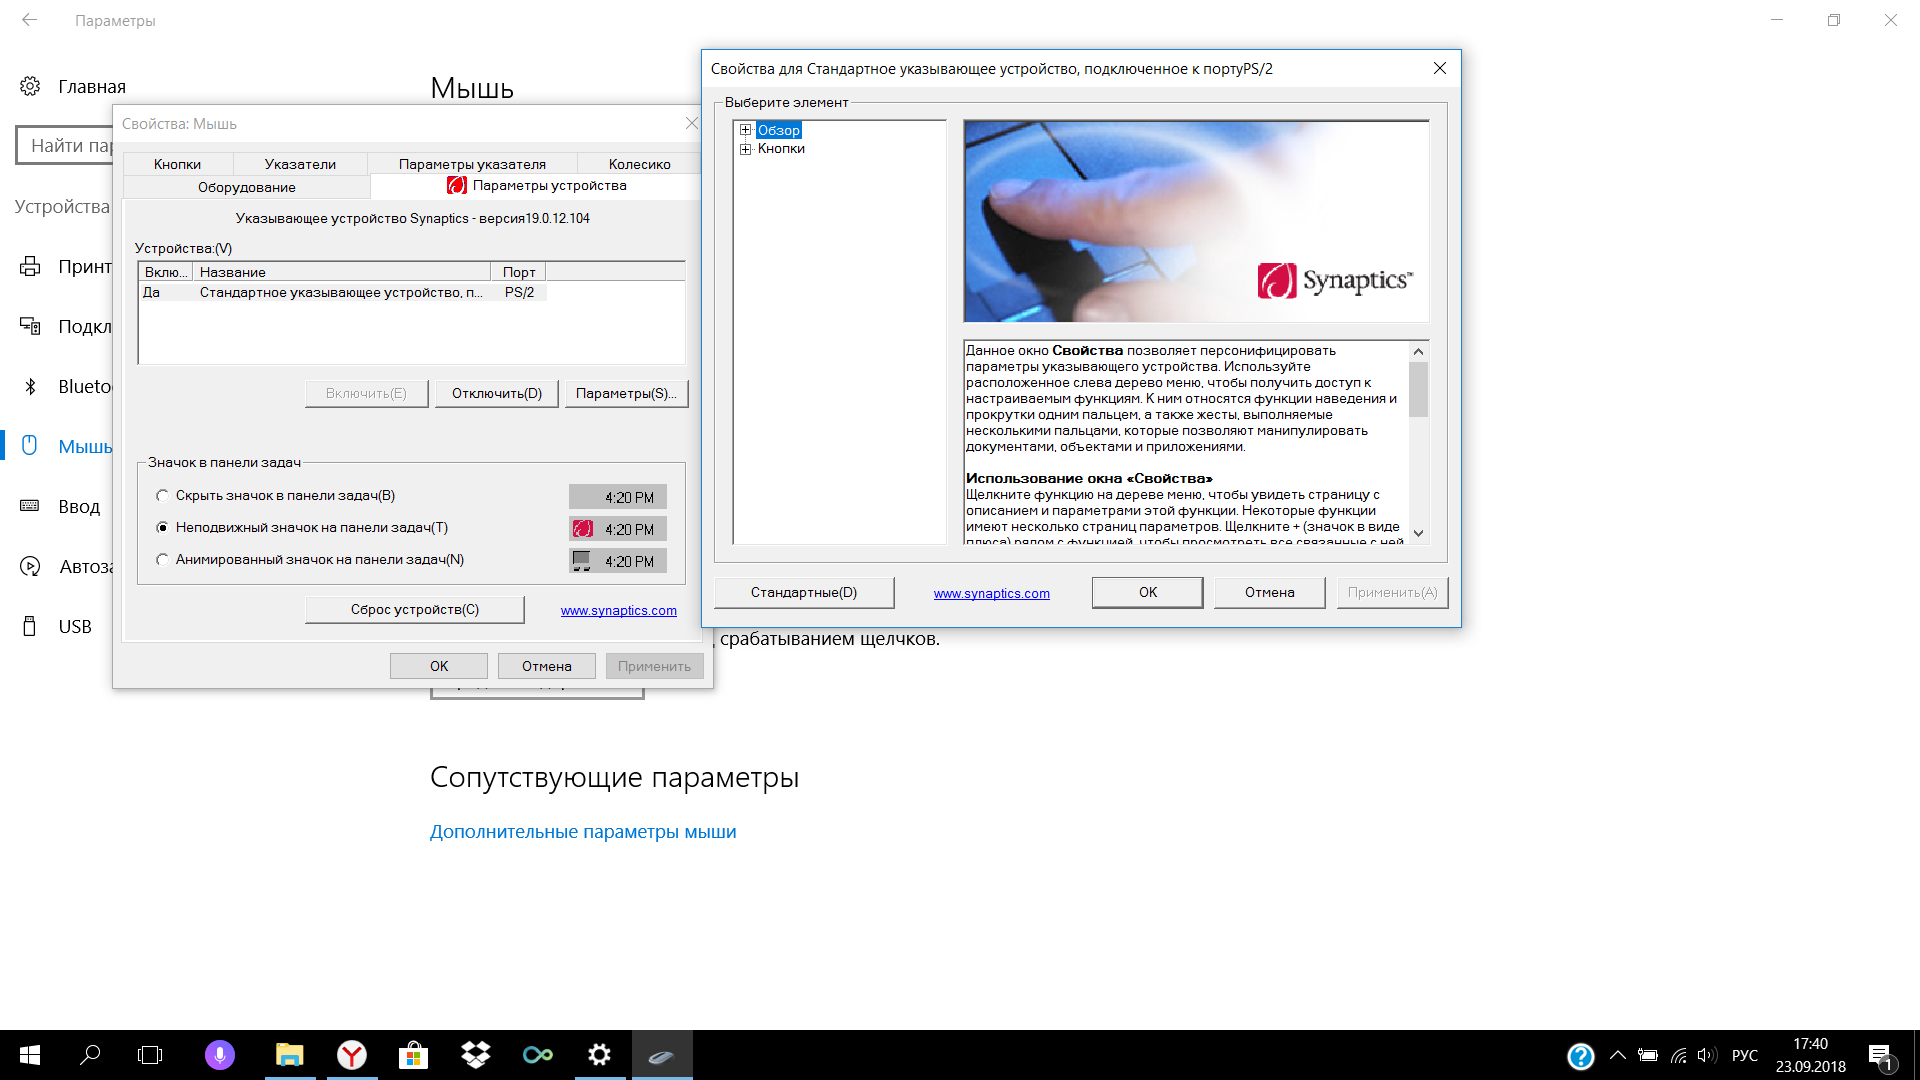This screenshot has height=1080, width=1920.
Task: Click the РУС language indicator
Action: (1745, 1055)
